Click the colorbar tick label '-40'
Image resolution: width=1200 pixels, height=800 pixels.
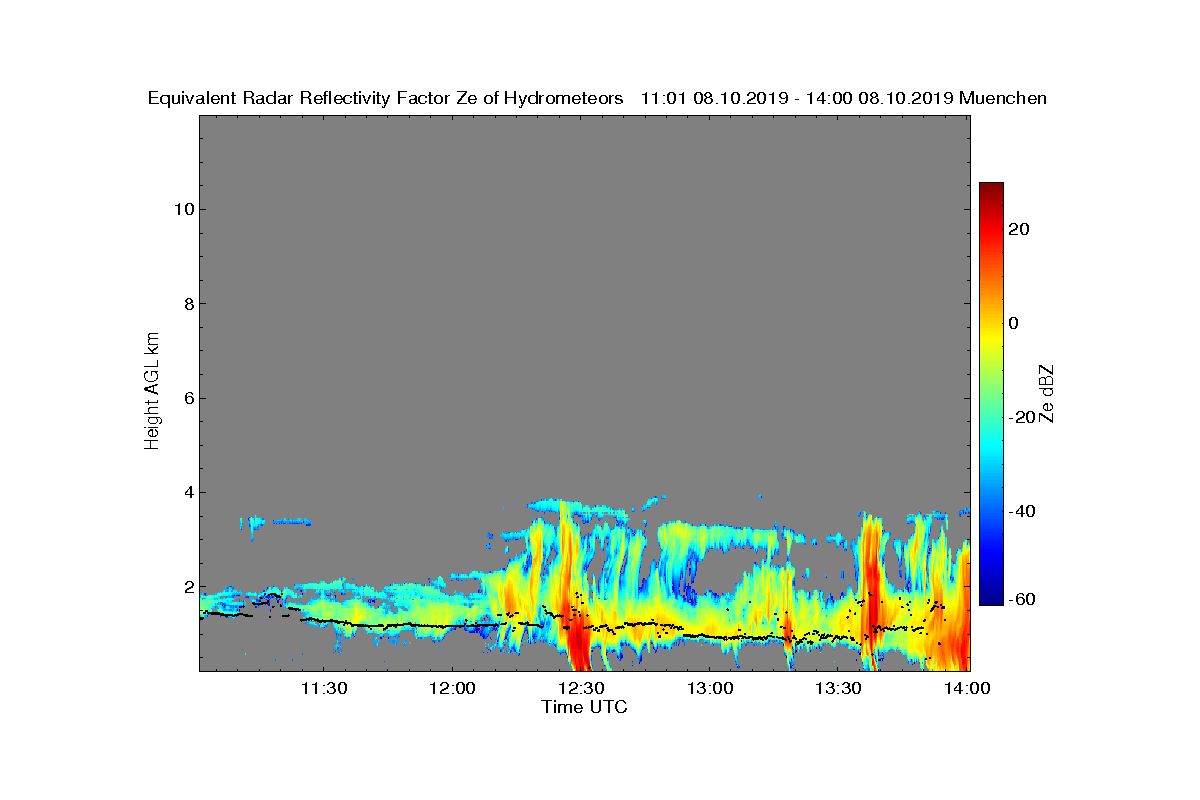1019,511
